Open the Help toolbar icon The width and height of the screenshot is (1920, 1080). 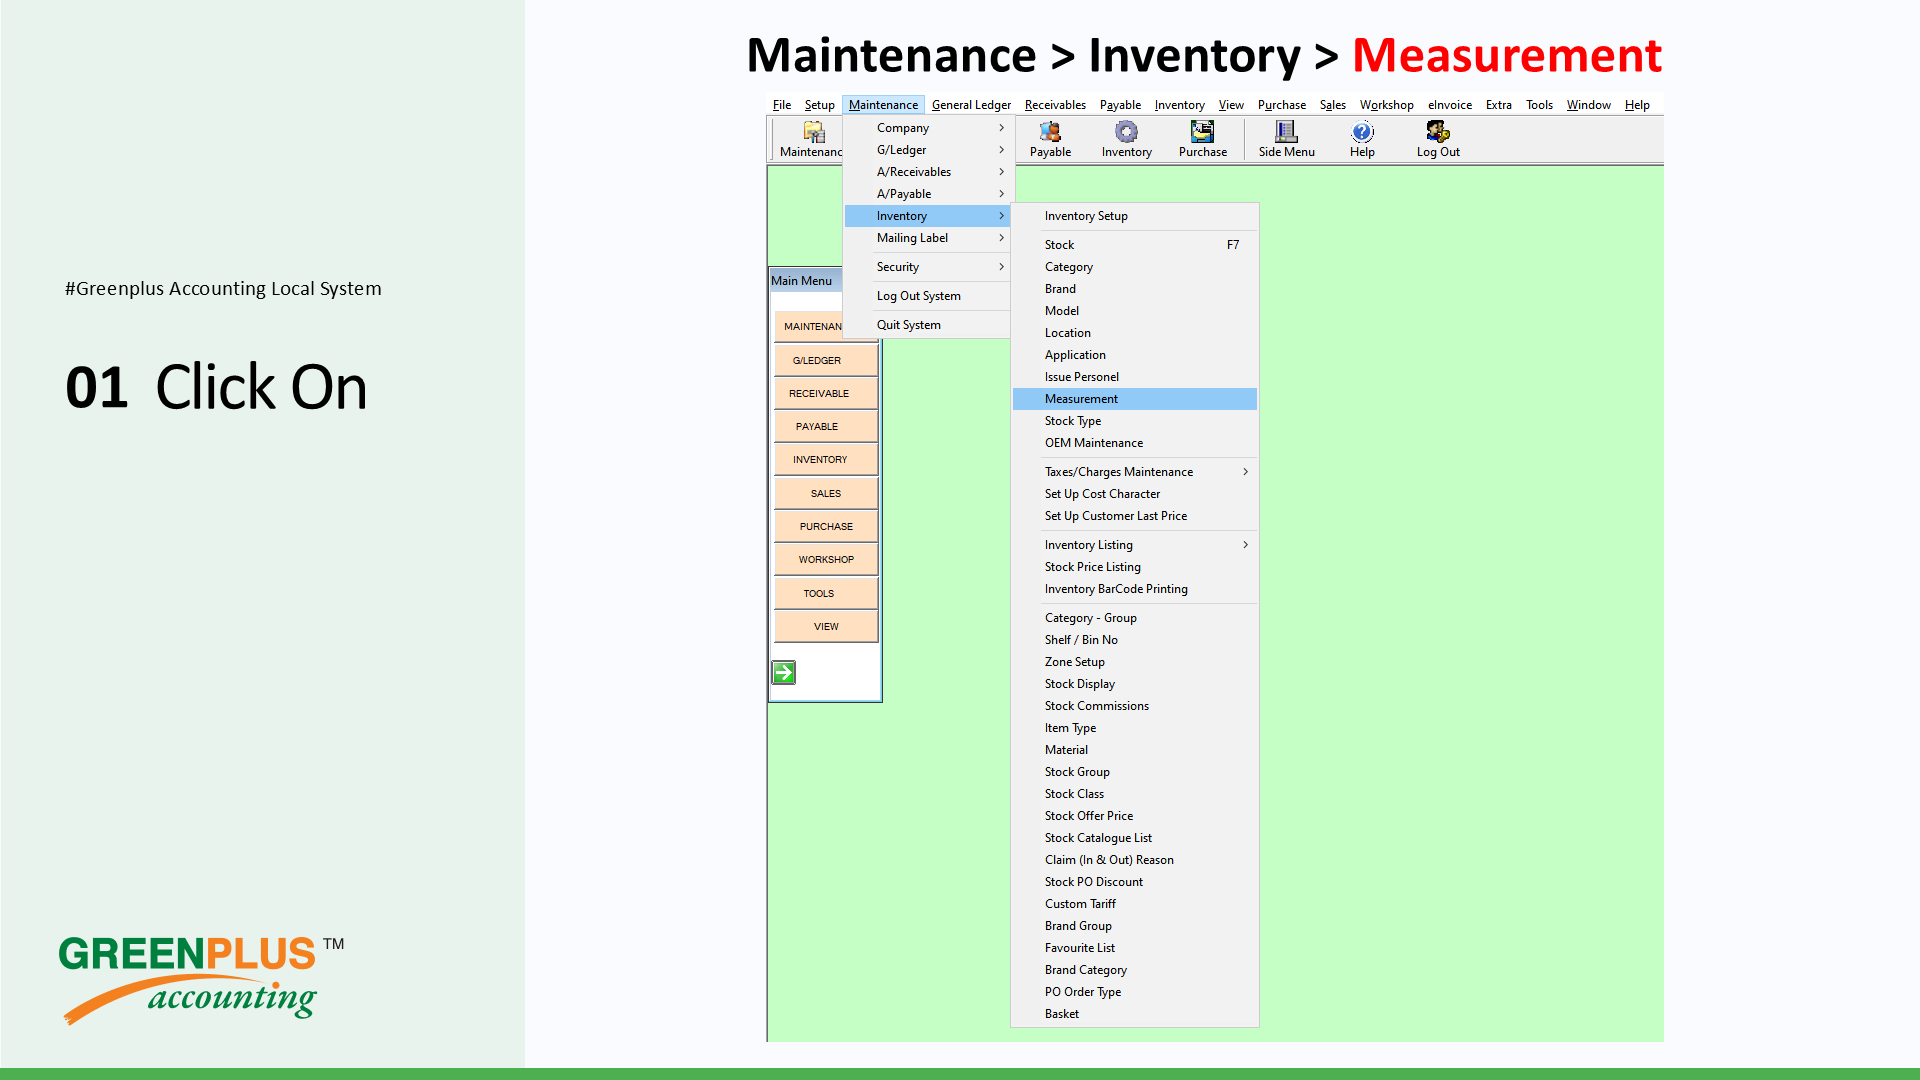tap(1362, 139)
